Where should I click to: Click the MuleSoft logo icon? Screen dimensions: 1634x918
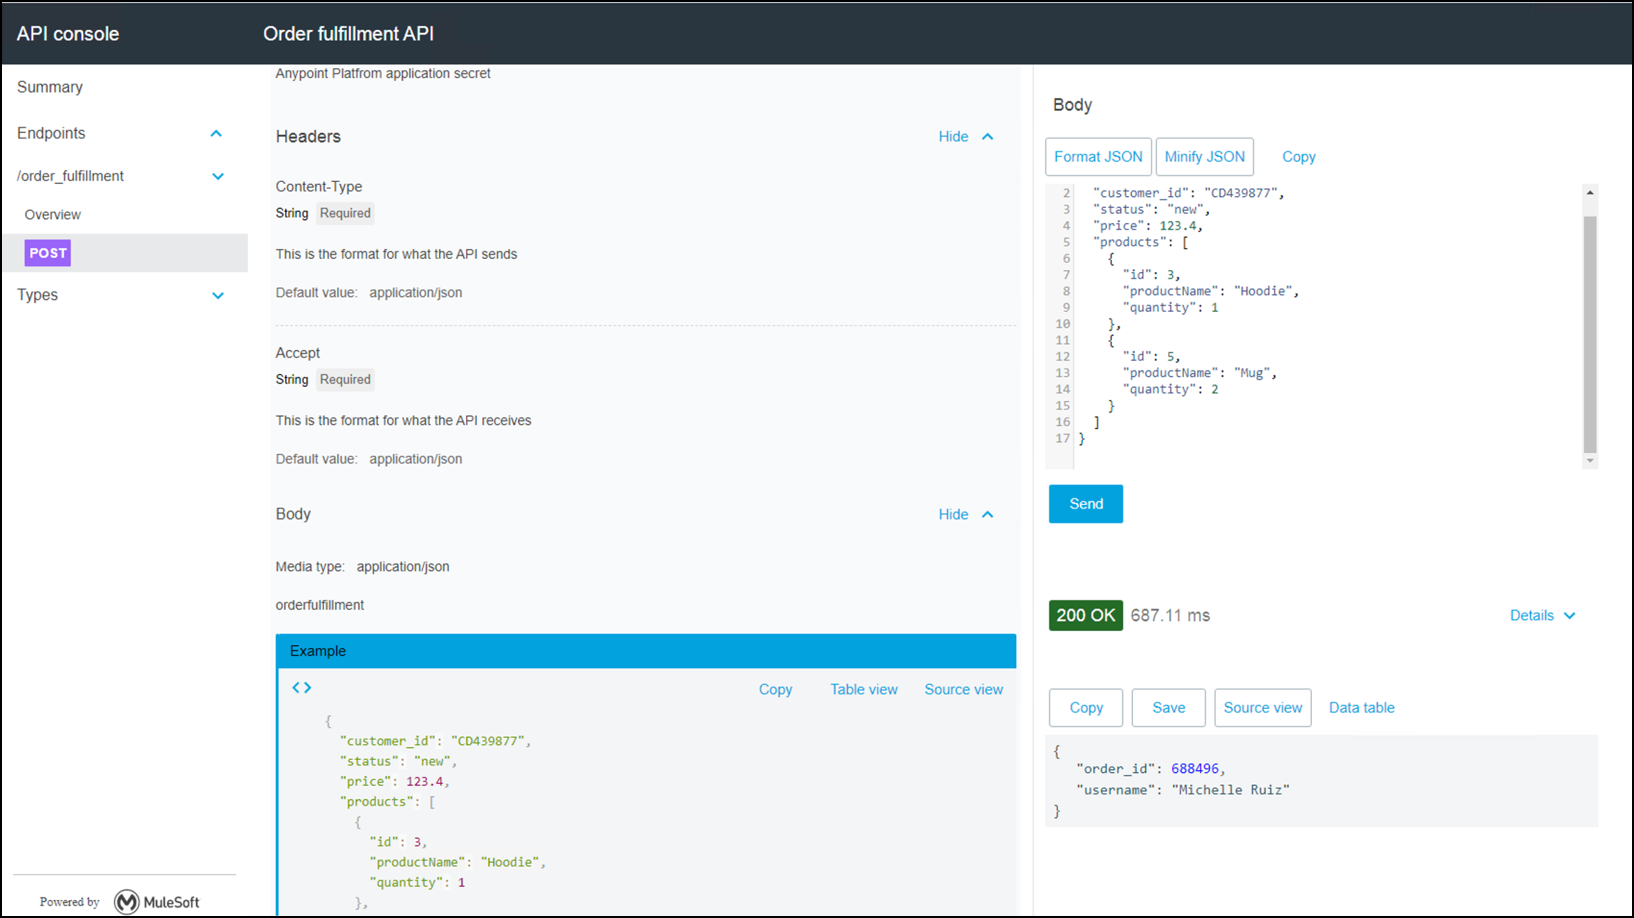click(127, 901)
